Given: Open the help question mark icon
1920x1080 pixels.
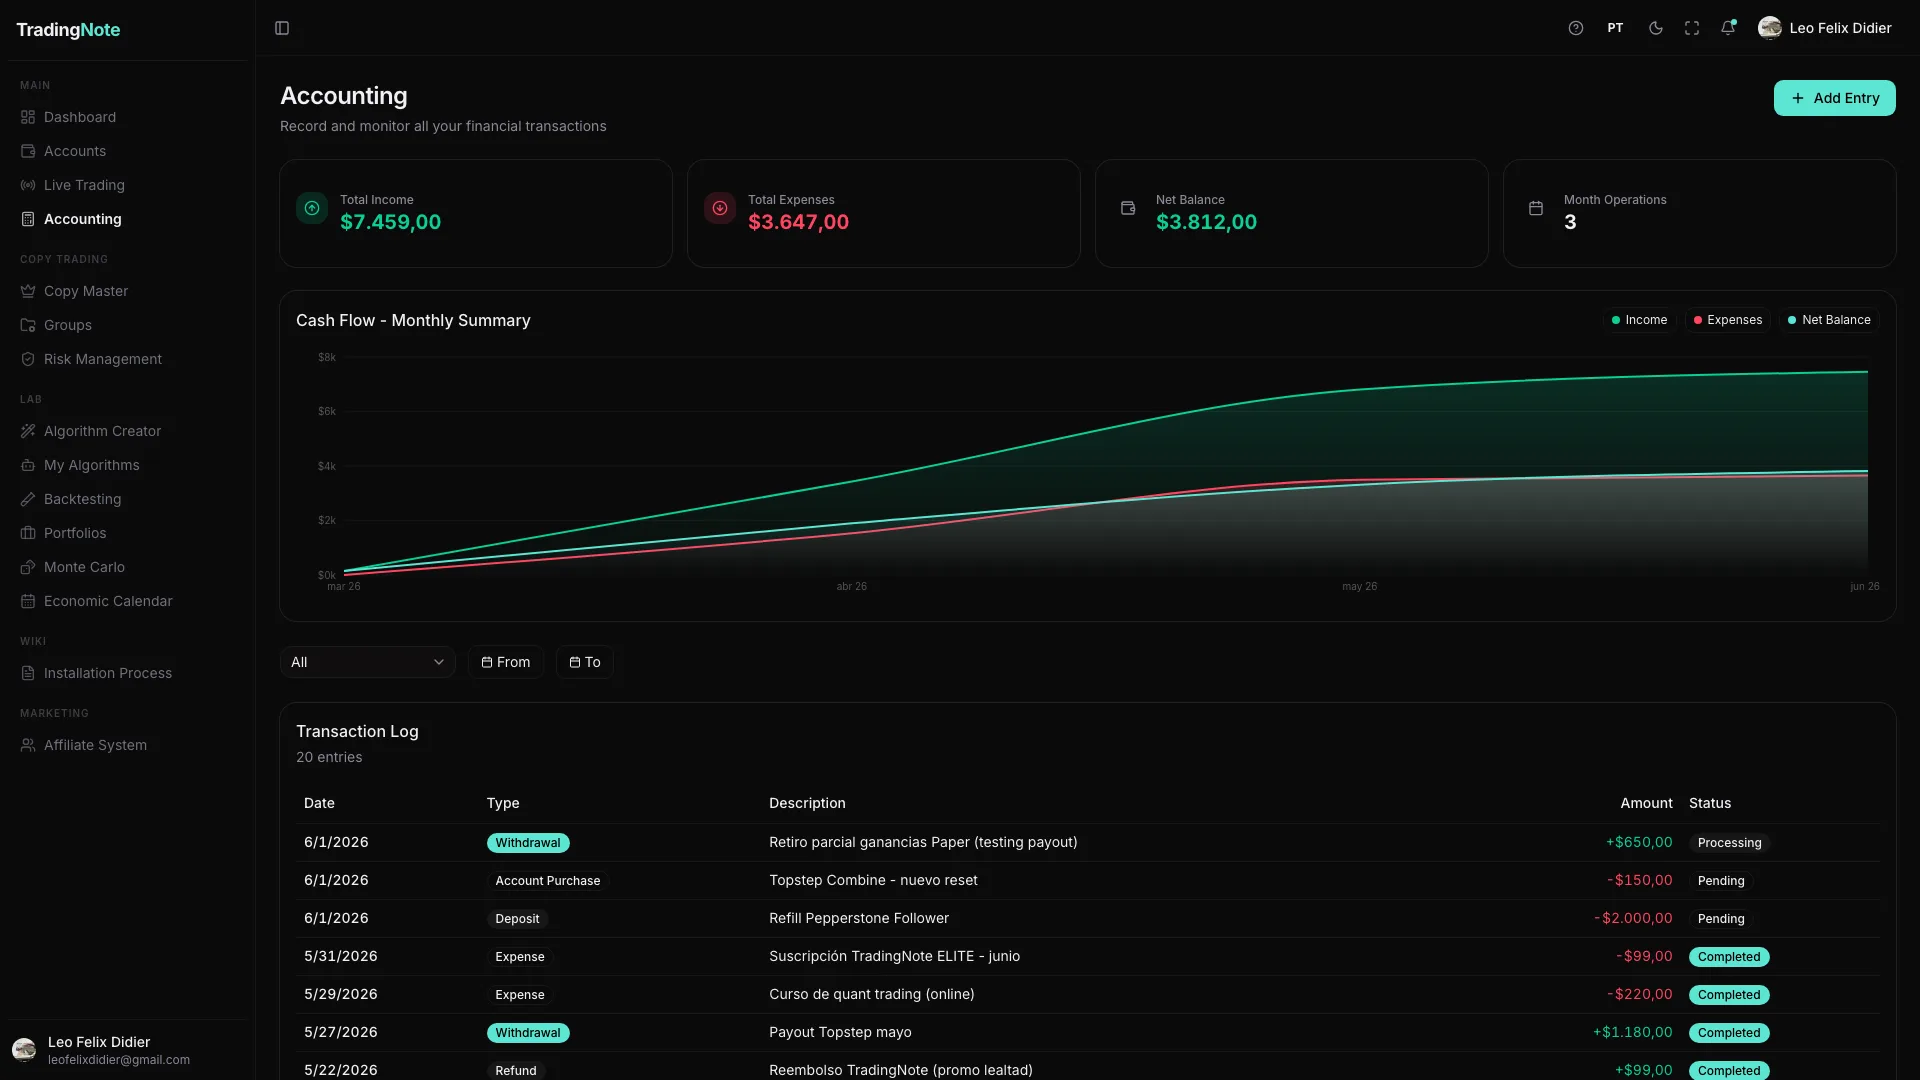Looking at the screenshot, I should pyautogui.click(x=1576, y=28).
